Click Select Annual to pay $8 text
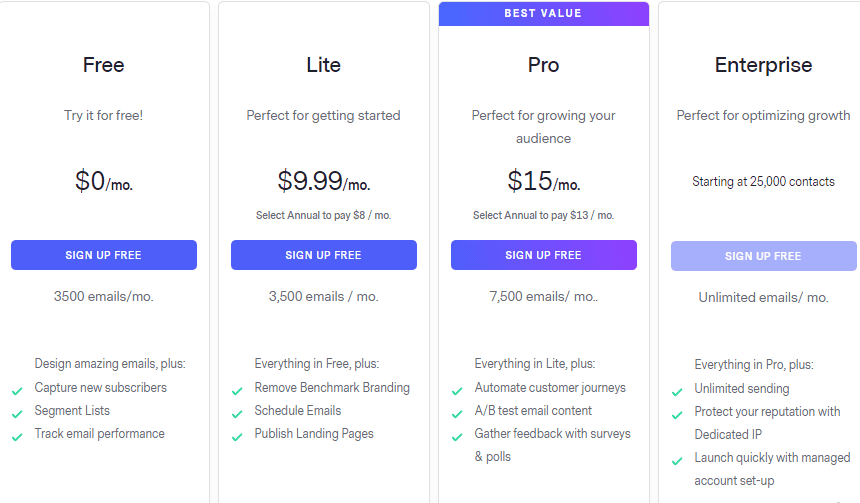This screenshot has height=503, width=860. (324, 216)
